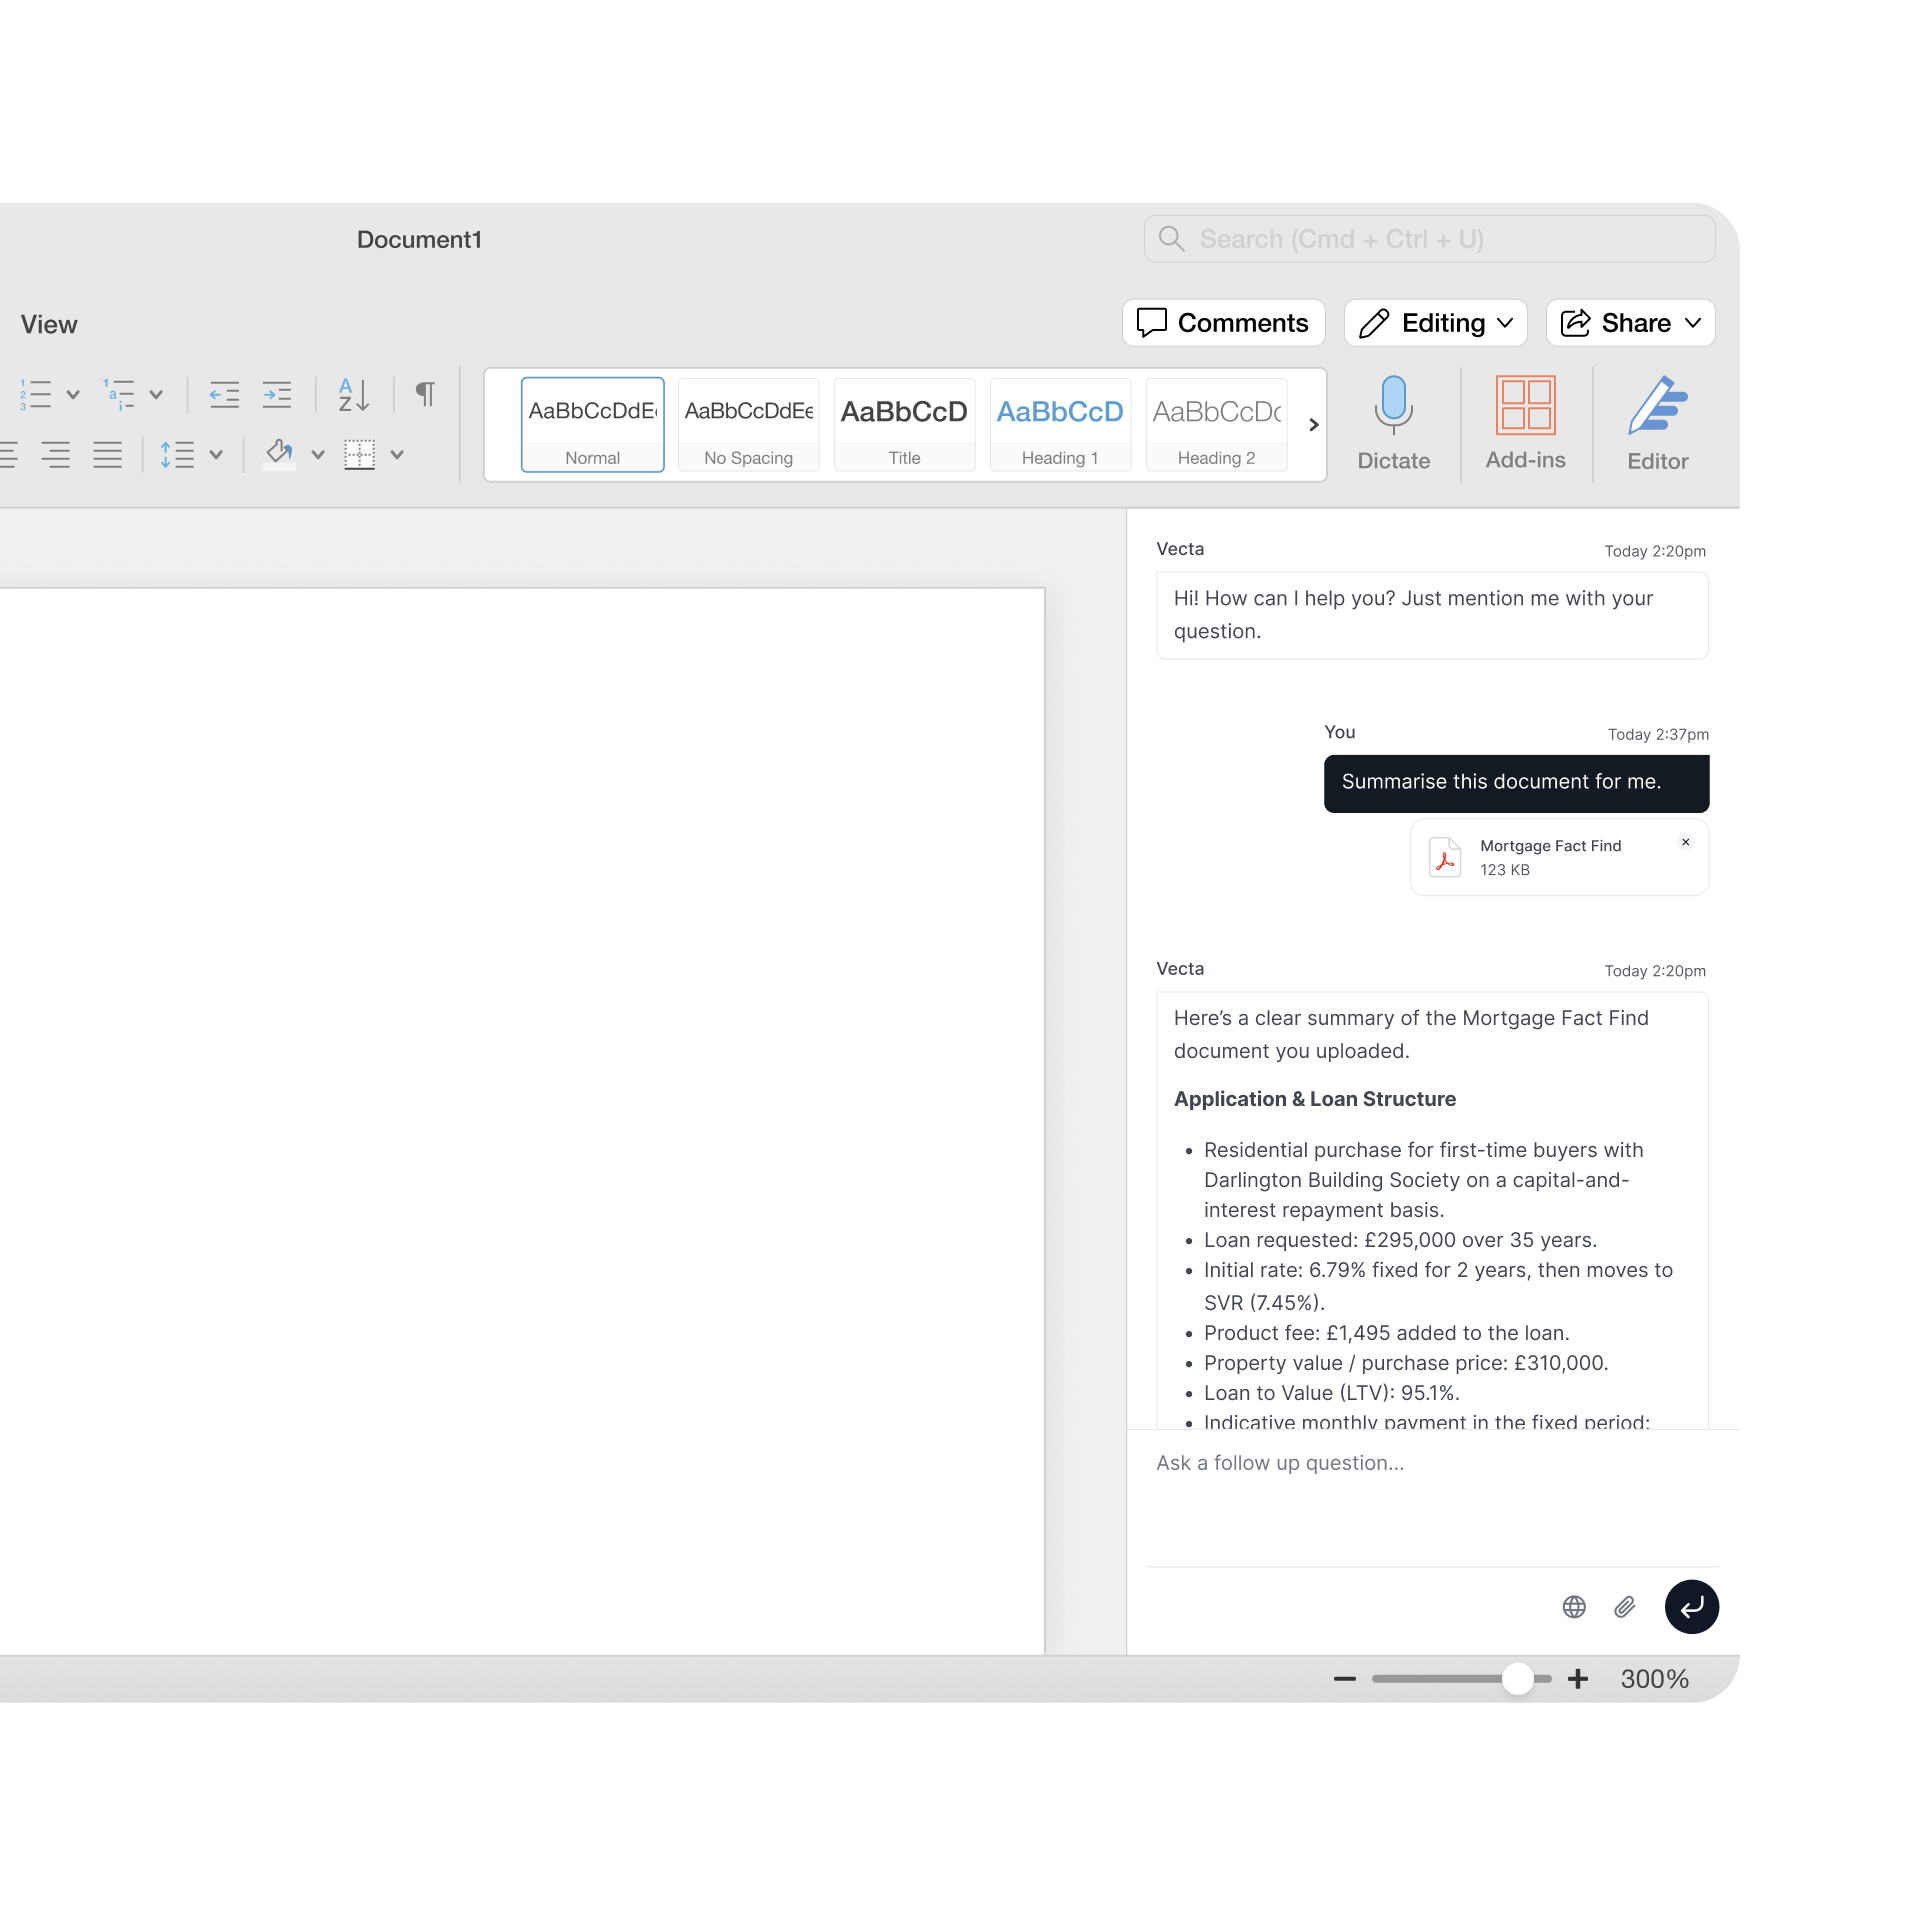The height and width of the screenshot is (1908, 1920).
Task: Toggle paragraph marks visibility
Action: pyautogui.click(x=425, y=394)
